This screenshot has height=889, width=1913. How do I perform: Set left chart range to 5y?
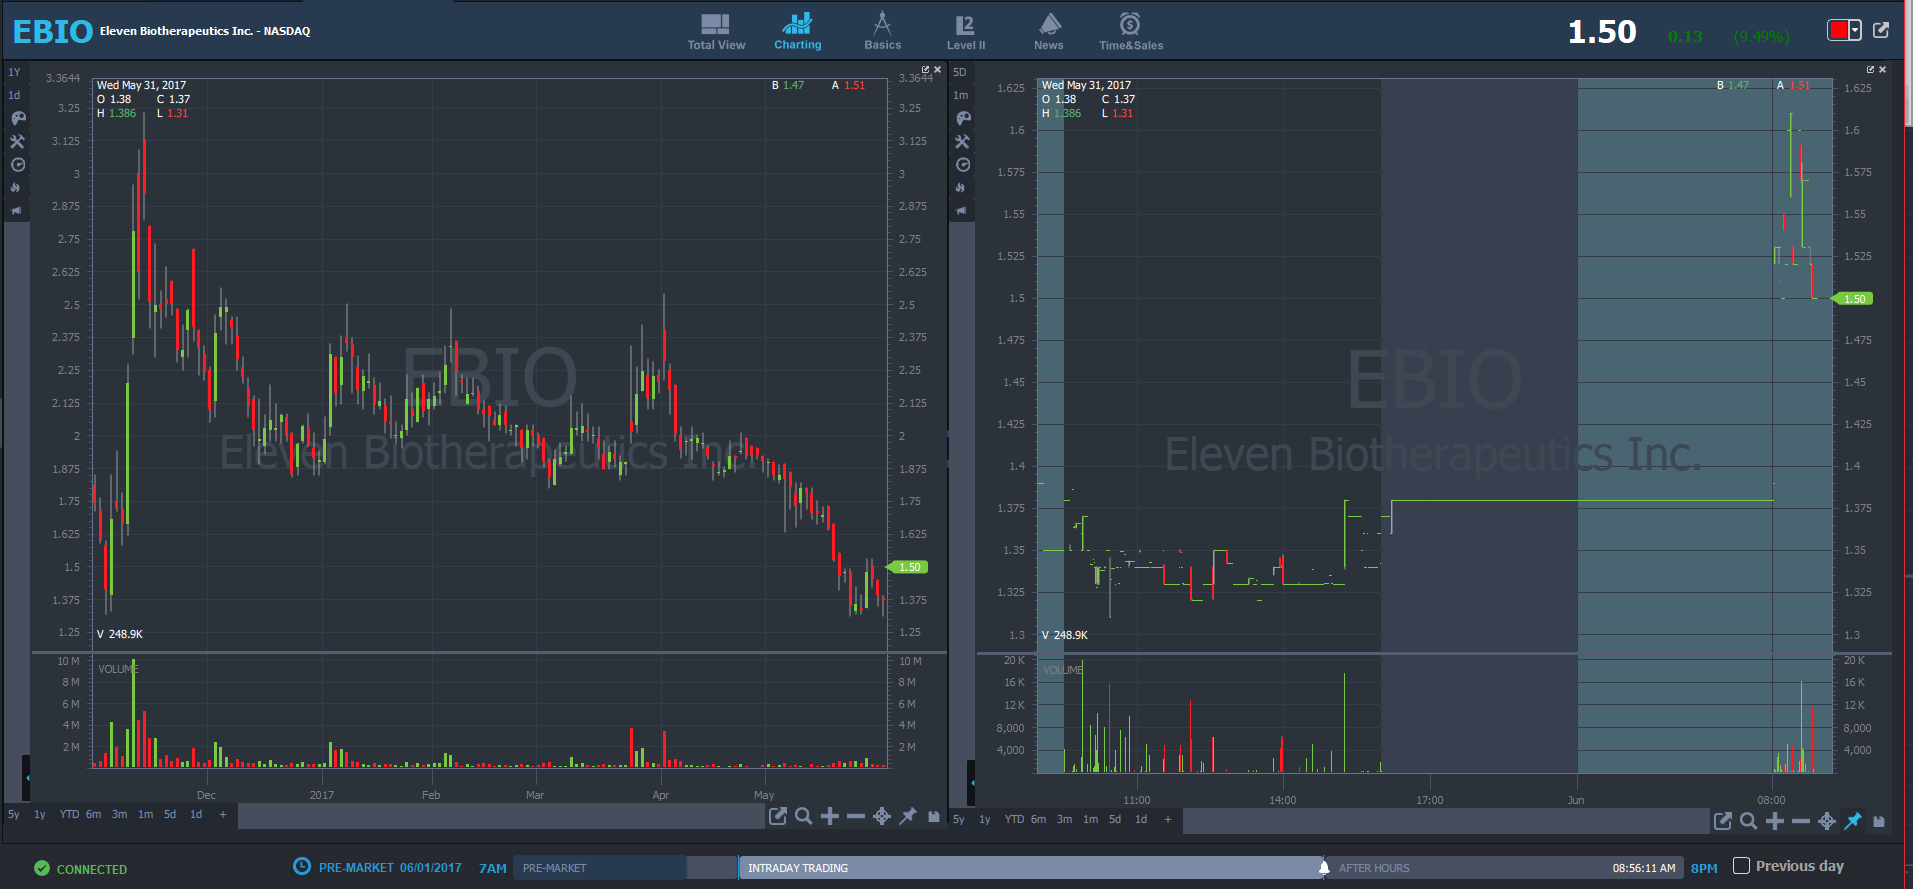click(x=14, y=814)
